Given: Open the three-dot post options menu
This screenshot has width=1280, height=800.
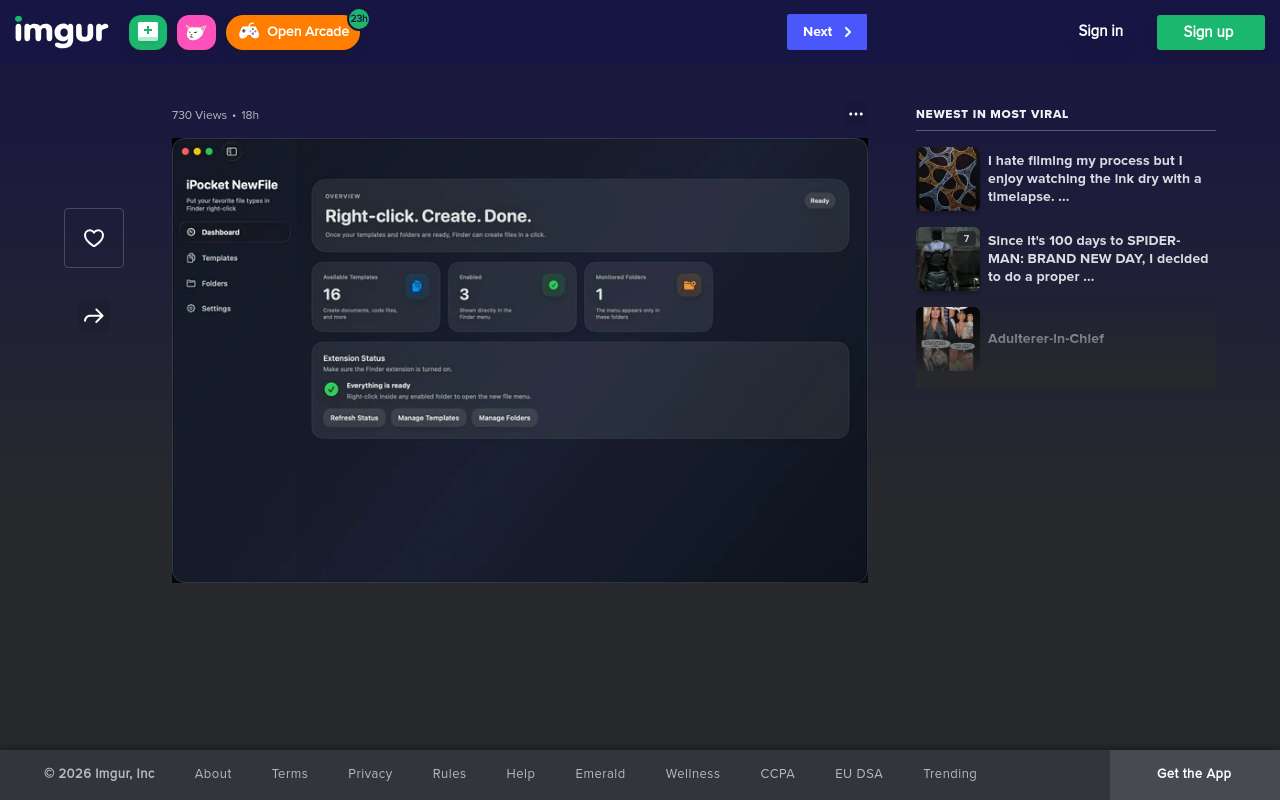Looking at the screenshot, I should (x=855, y=114).
